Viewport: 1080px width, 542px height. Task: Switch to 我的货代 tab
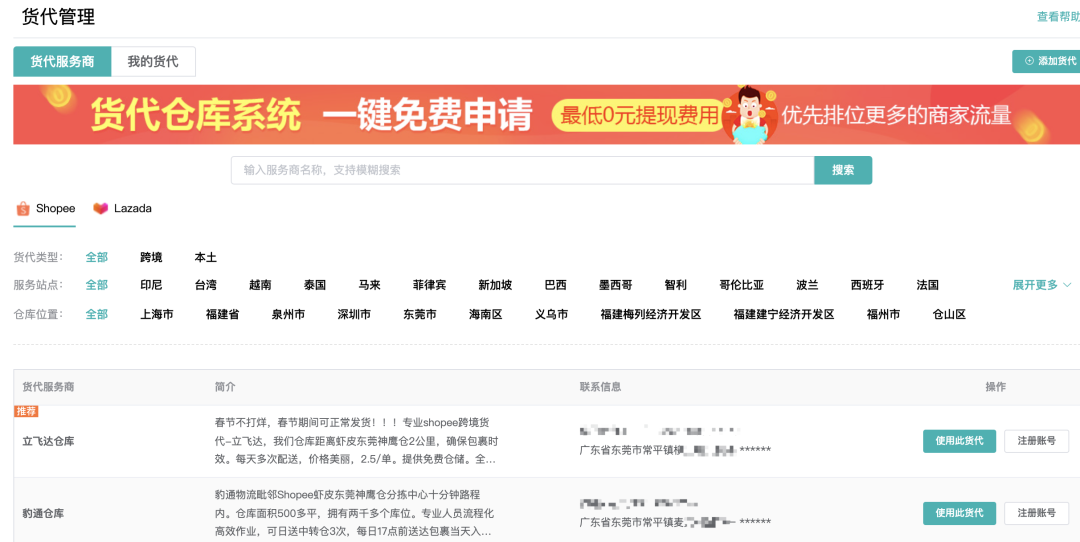click(153, 61)
